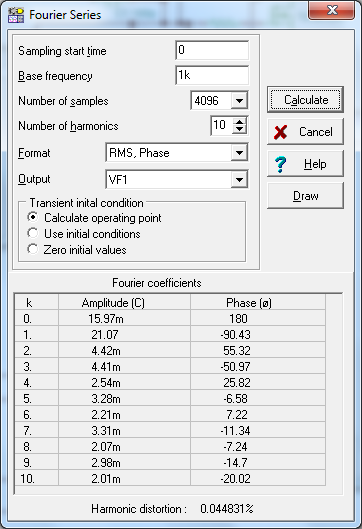Select Calculate operating point radio button
Viewport: 362px width, 529px height.
click(x=33, y=217)
